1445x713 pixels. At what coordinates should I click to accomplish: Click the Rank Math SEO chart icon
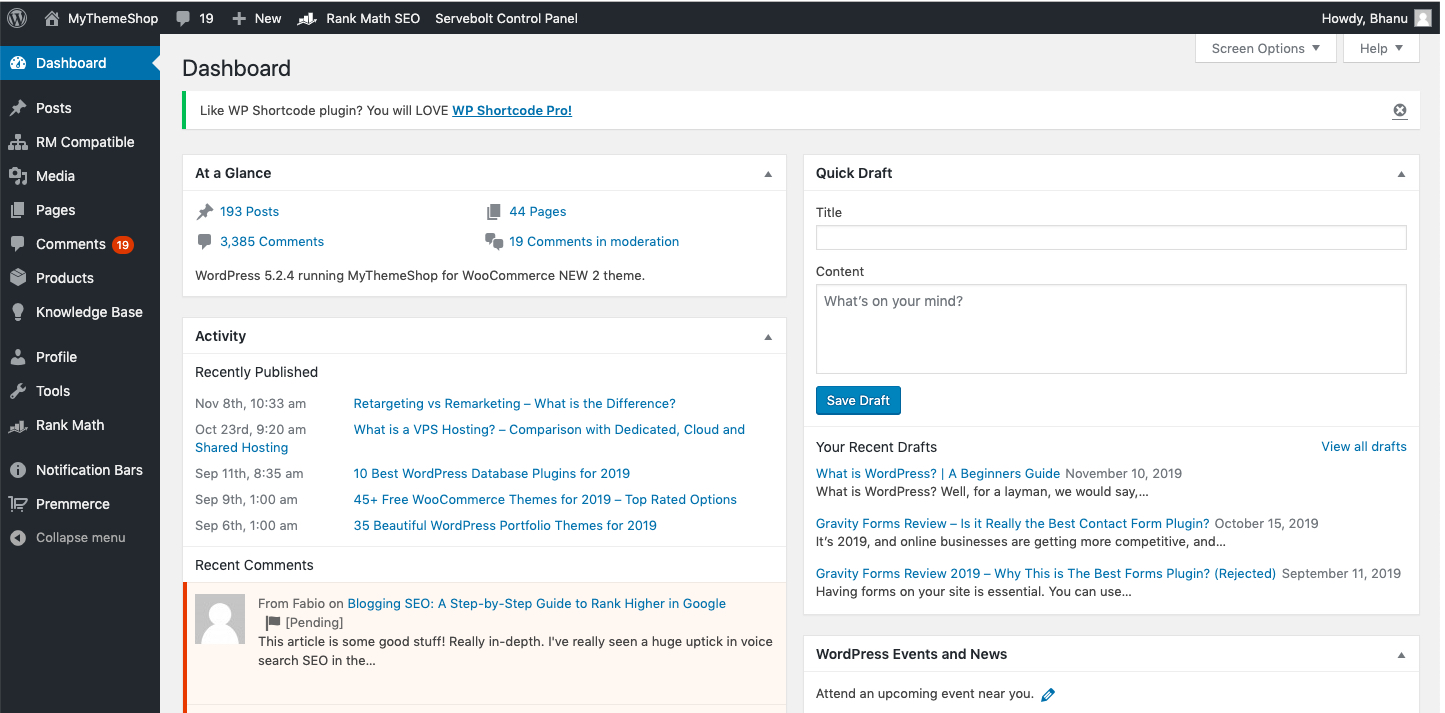tap(308, 18)
